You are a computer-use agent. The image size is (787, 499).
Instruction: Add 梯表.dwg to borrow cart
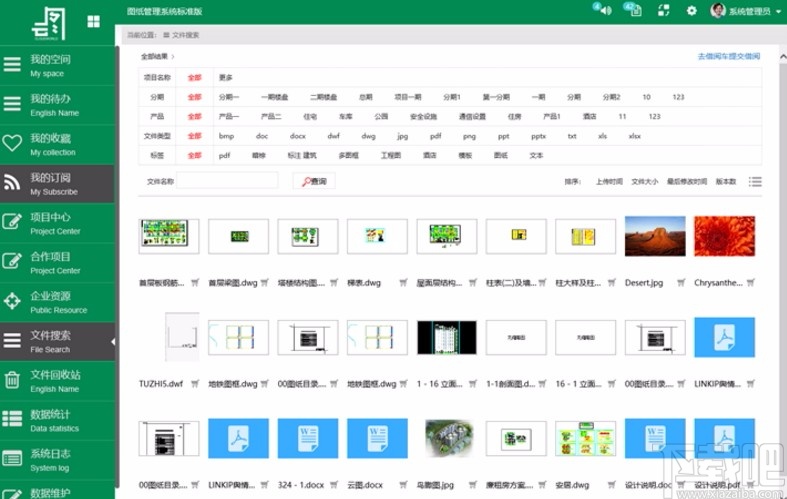[403, 283]
